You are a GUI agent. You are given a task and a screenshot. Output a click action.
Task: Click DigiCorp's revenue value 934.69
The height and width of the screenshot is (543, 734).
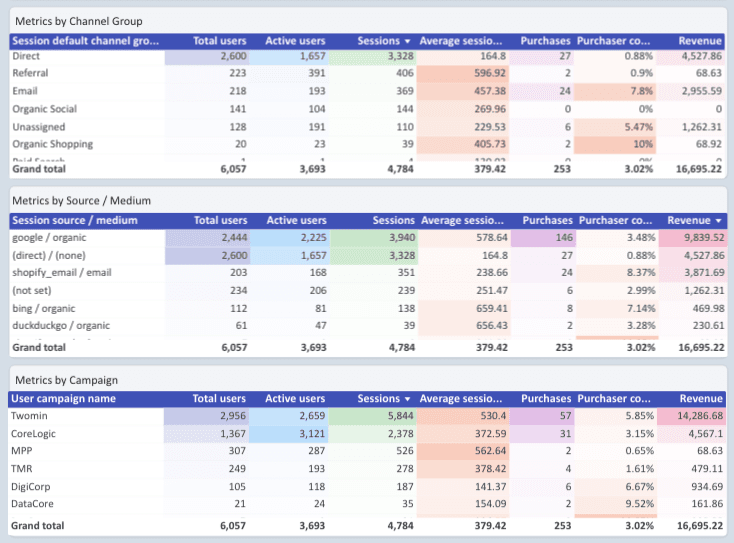[691, 486]
